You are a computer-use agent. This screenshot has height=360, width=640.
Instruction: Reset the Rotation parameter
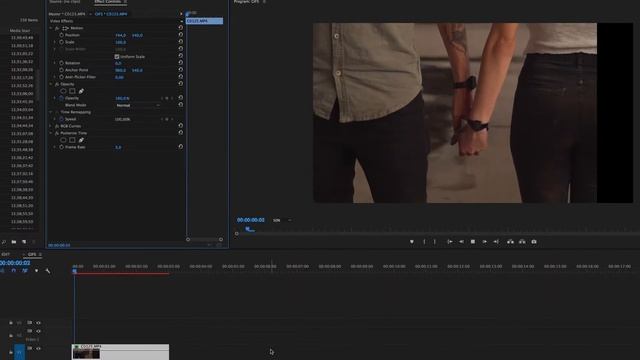(180, 63)
